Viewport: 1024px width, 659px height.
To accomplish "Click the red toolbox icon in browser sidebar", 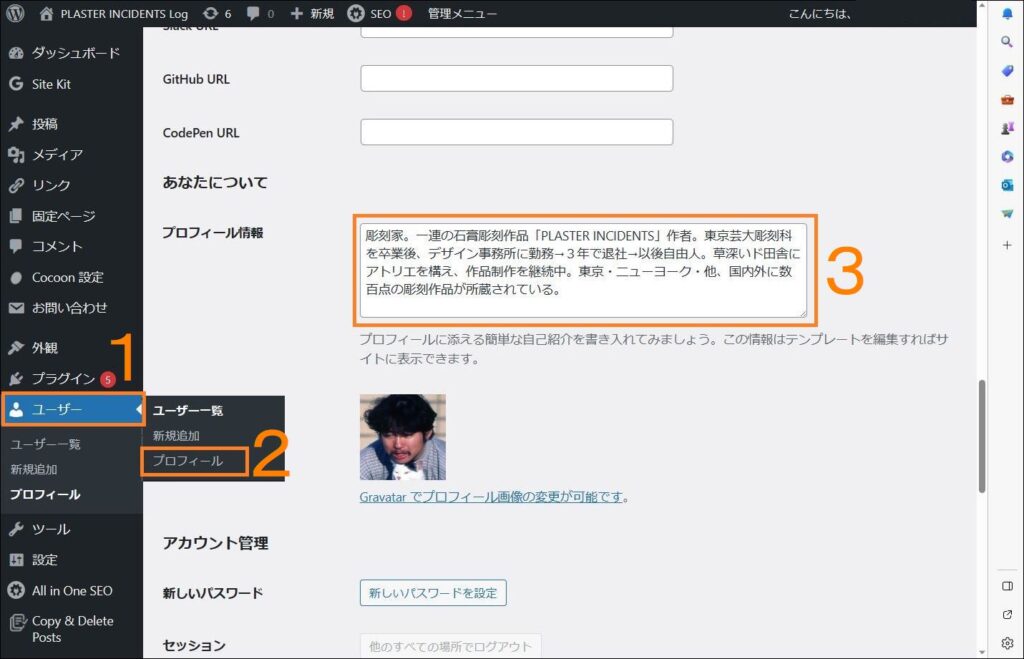I will [x=1007, y=99].
